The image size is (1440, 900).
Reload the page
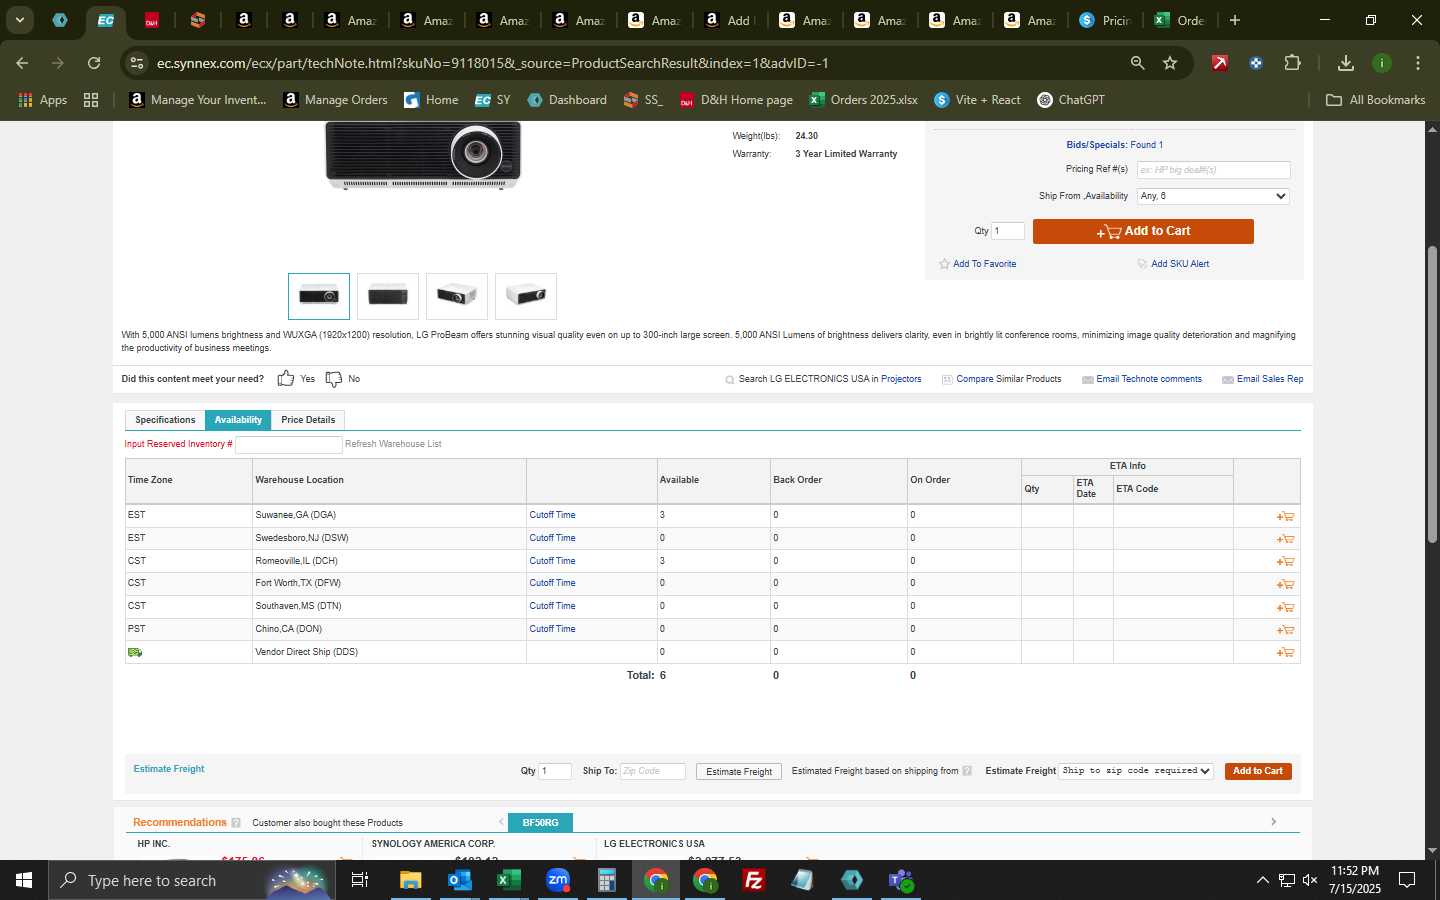click(x=94, y=63)
